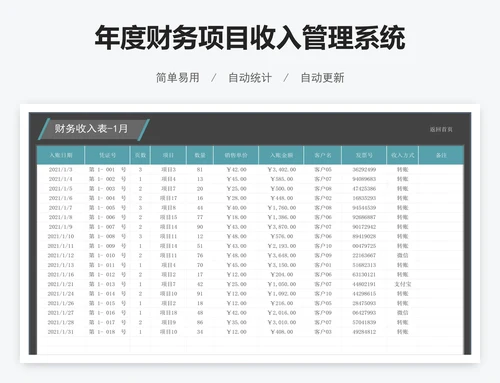
Task: Select the amount cell ¥408.00
Action: click(282, 332)
